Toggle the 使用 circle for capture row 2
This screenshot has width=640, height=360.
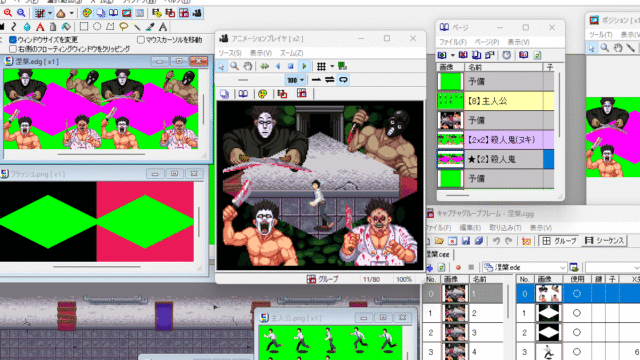pyautogui.click(x=577, y=332)
